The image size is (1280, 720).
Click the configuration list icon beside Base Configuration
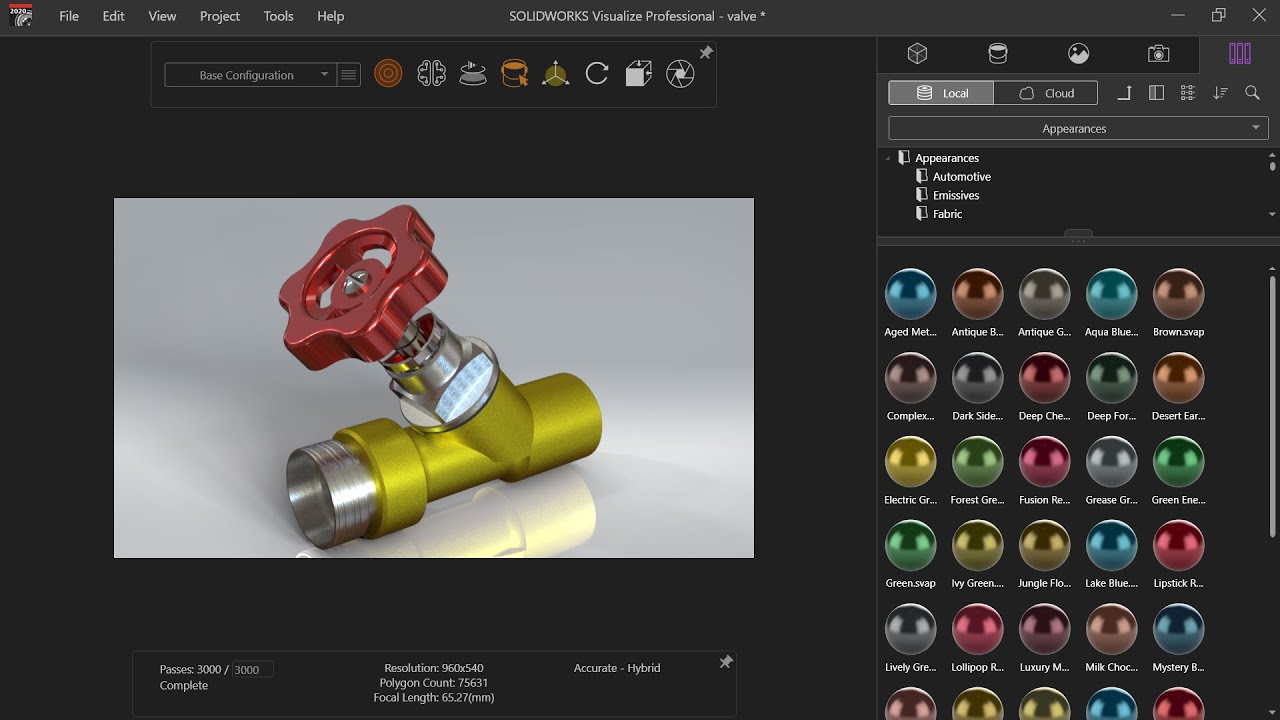tap(349, 75)
